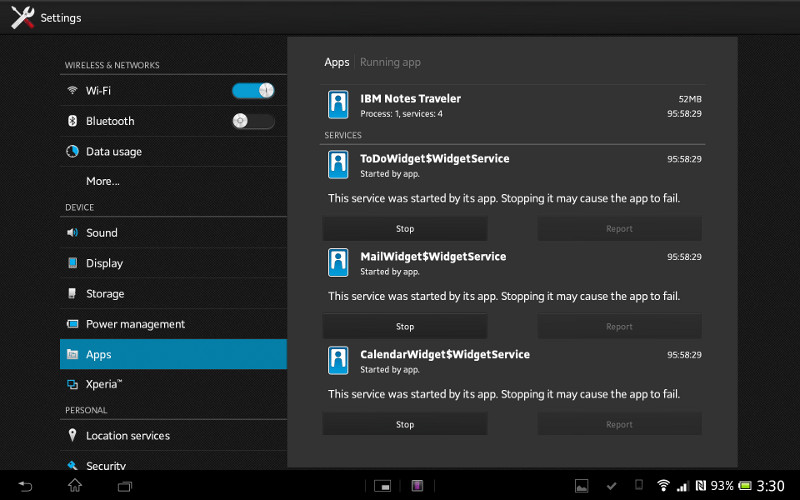Stop the MailWidget$WidgetService
Screen dimensions: 800x500
(x=405, y=327)
